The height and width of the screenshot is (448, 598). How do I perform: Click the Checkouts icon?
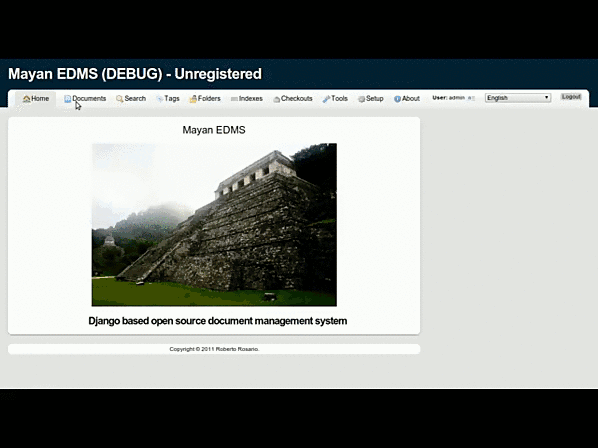coord(276,99)
